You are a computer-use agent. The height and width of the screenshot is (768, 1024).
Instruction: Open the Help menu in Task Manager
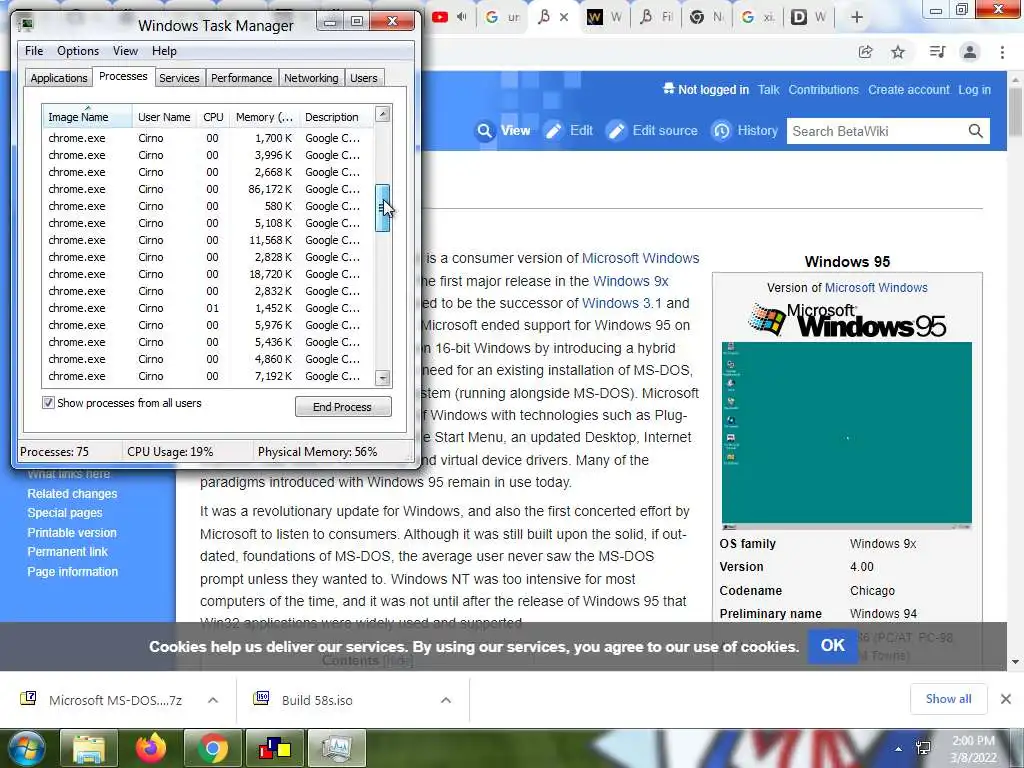[x=164, y=51]
